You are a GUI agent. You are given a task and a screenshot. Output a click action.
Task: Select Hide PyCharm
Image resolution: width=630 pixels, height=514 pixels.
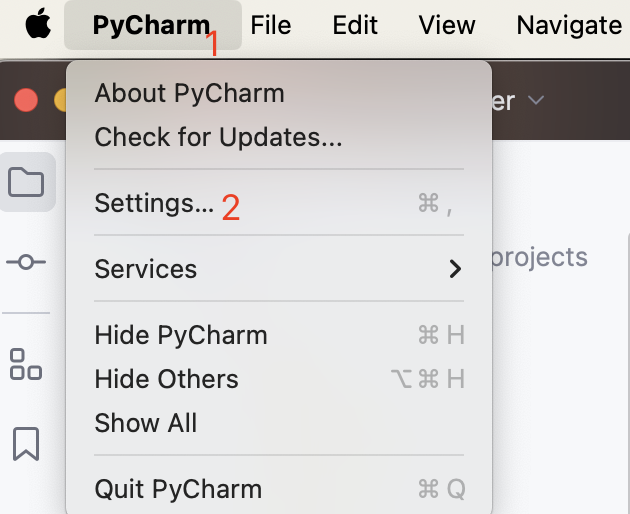coord(181,335)
